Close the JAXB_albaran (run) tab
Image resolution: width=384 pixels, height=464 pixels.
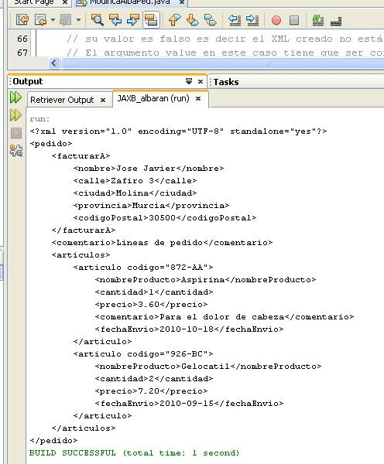[x=198, y=99]
